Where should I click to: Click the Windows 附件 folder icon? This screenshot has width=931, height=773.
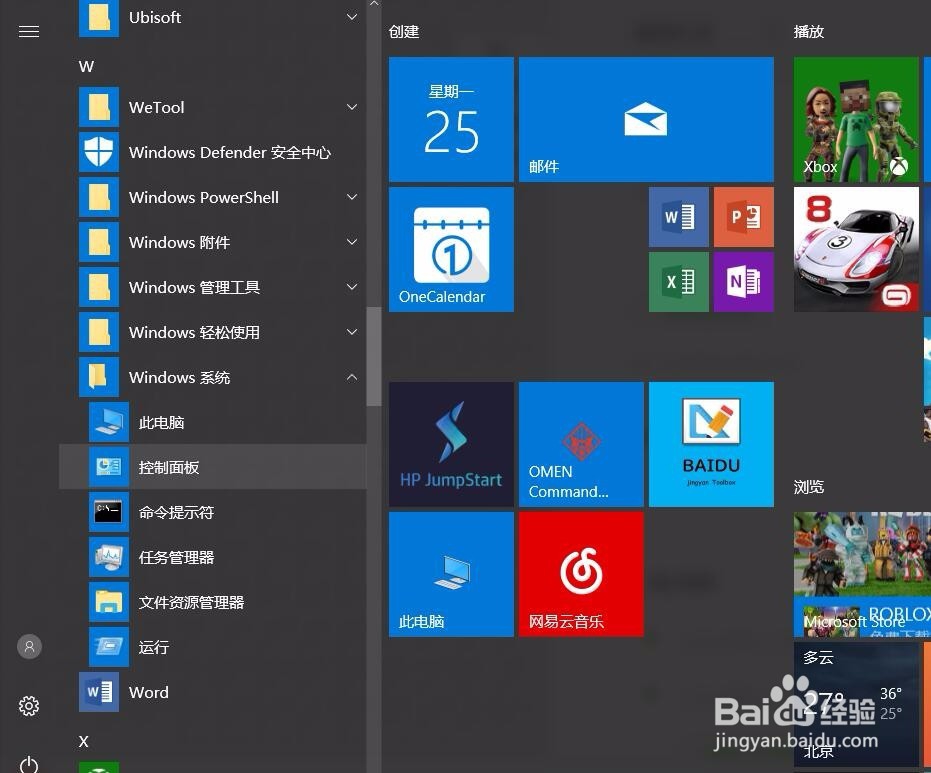99,242
